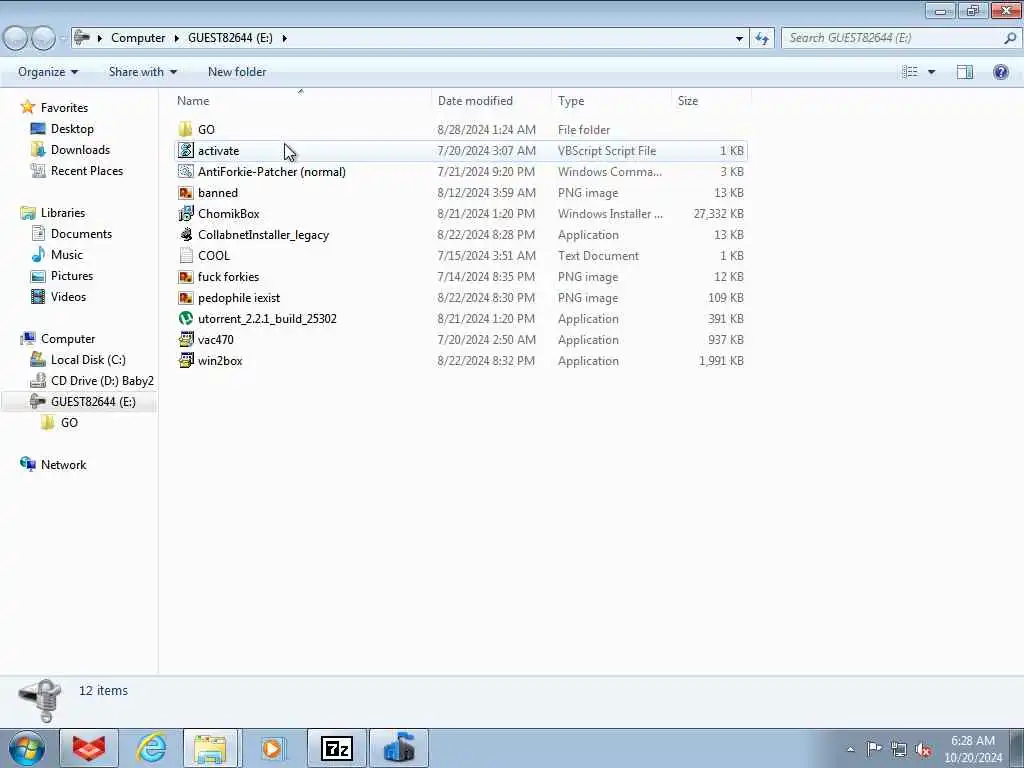This screenshot has width=1024, height=768.
Task: Open CD Drive (D:) Baby2 in sidebar
Action: pyautogui.click(x=103, y=381)
